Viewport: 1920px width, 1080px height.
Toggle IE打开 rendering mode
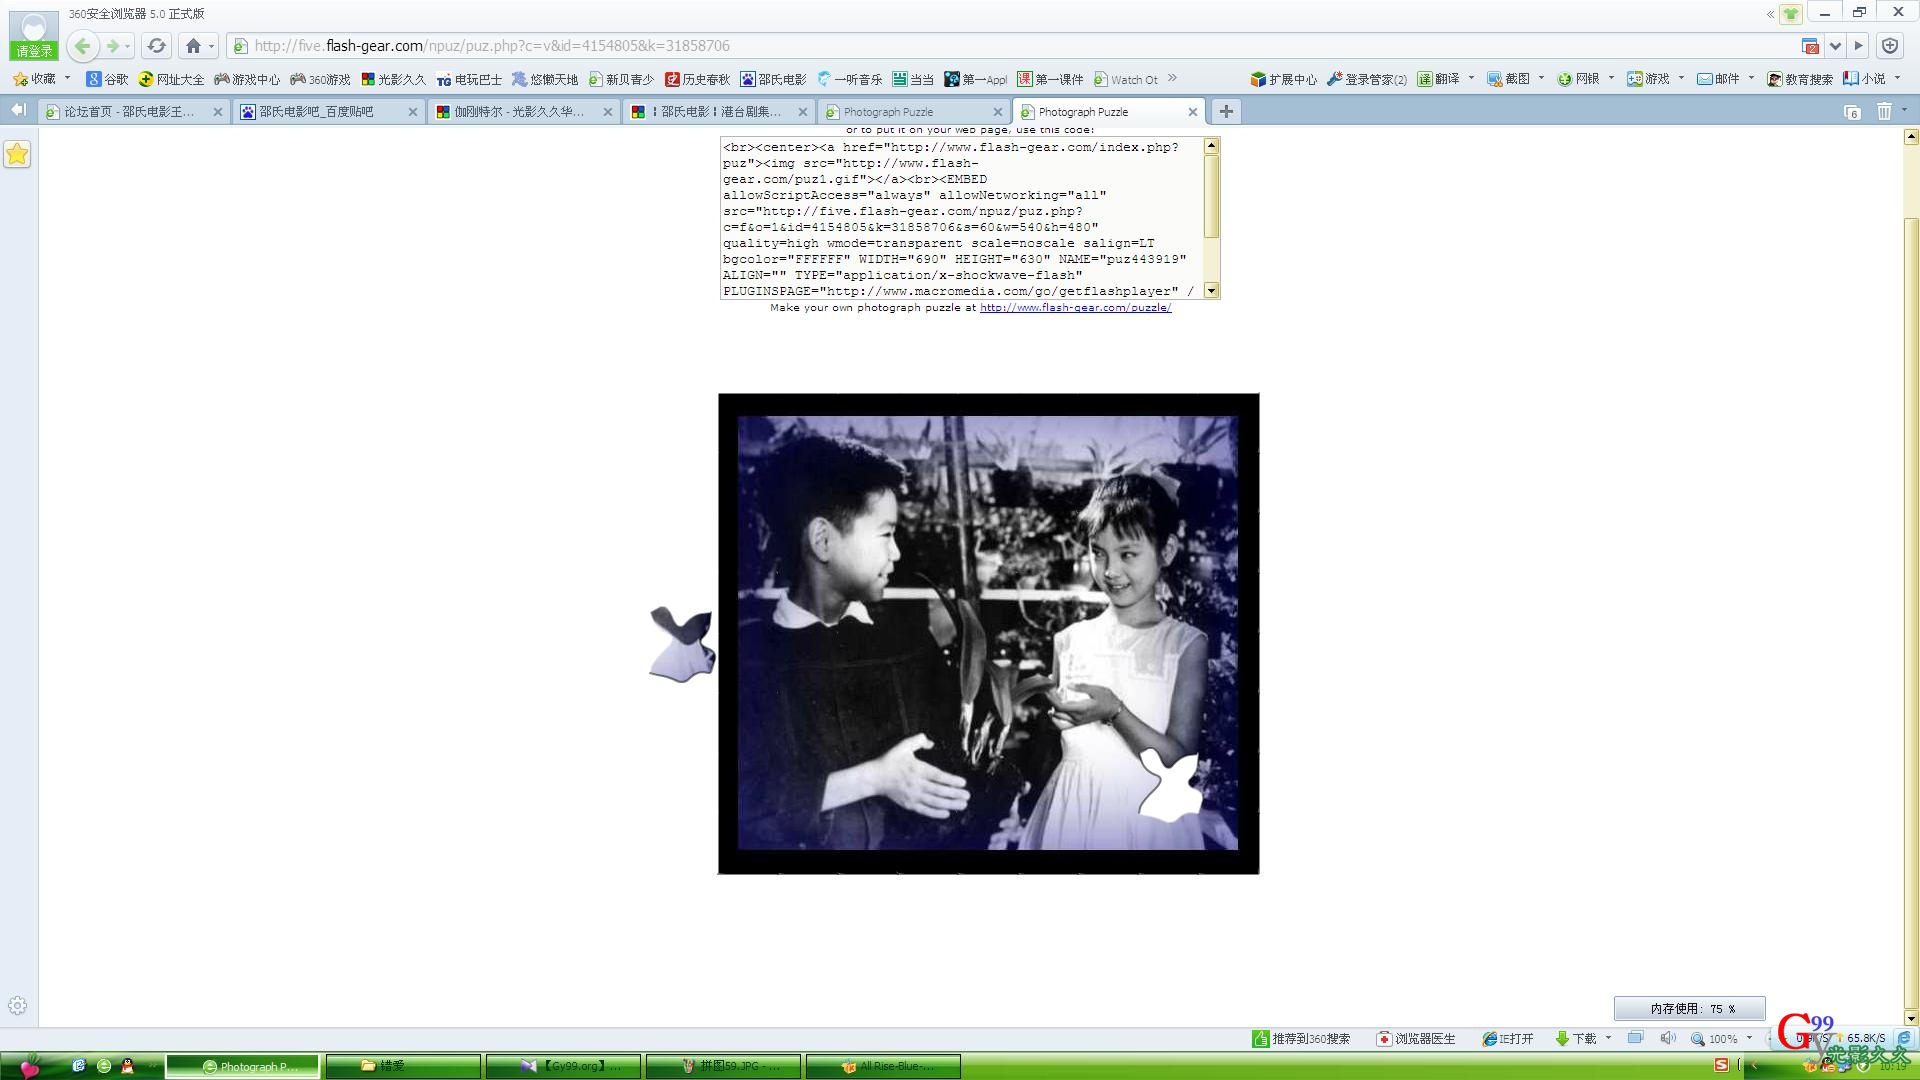(1508, 1039)
